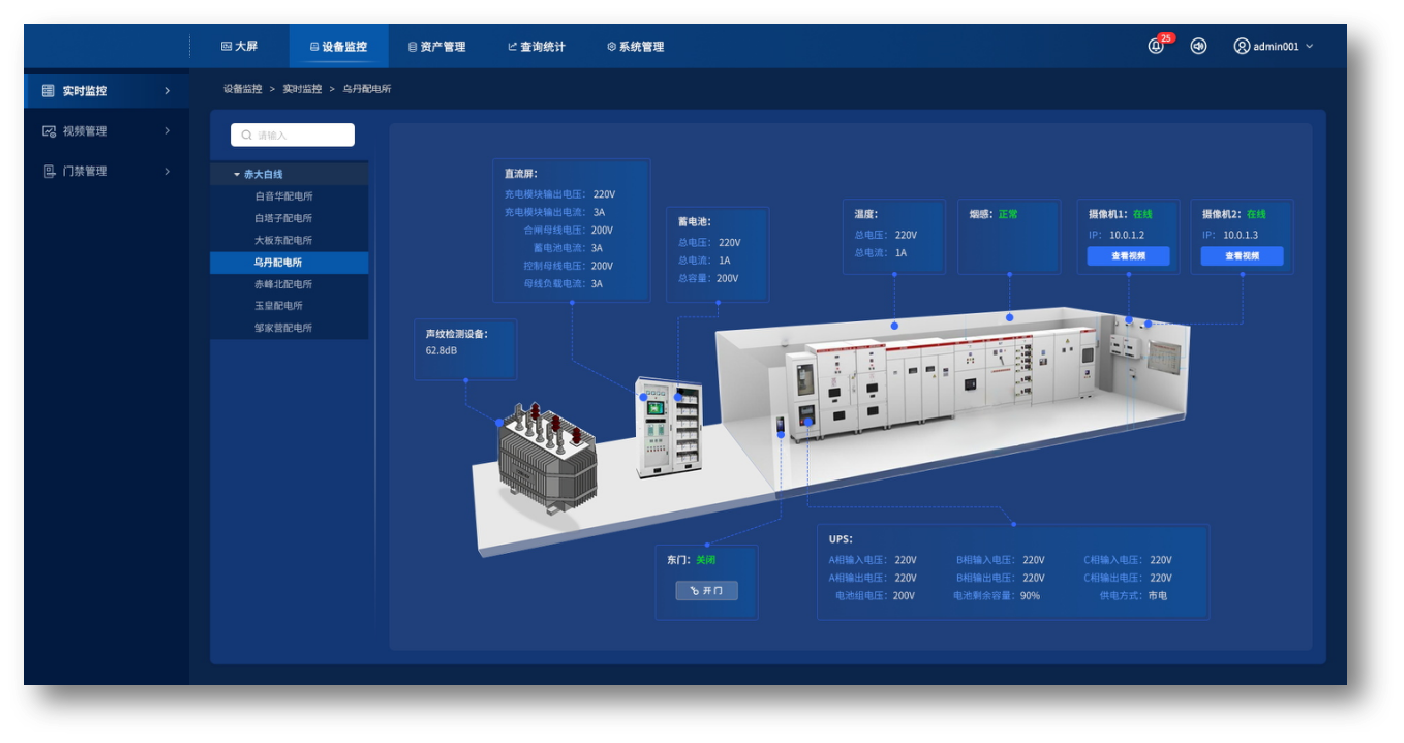1404x743 pixels.
Task: Open the 资产管理 menu tab
Action: pos(436,47)
